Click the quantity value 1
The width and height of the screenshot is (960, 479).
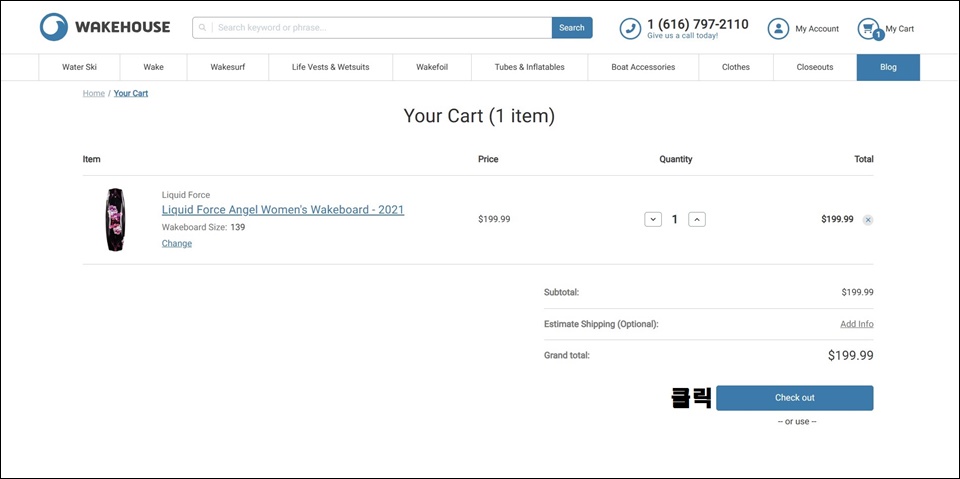[x=675, y=219]
